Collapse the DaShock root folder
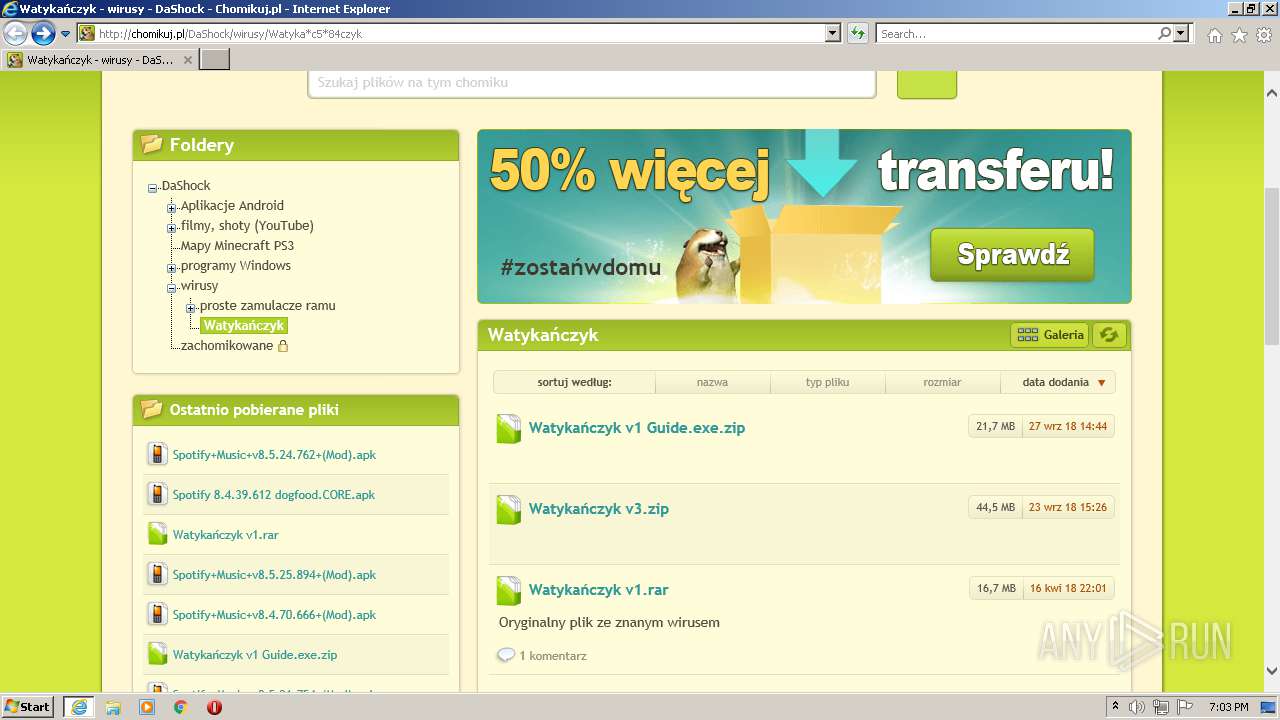This screenshot has width=1280, height=720. (153, 187)
